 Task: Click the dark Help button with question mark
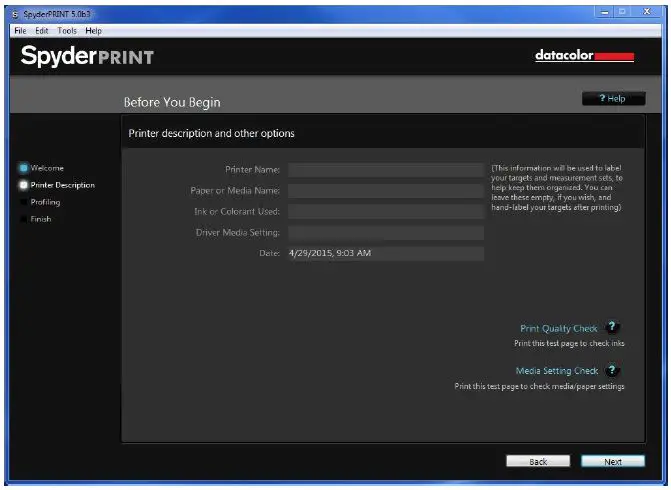coord(613,98)
